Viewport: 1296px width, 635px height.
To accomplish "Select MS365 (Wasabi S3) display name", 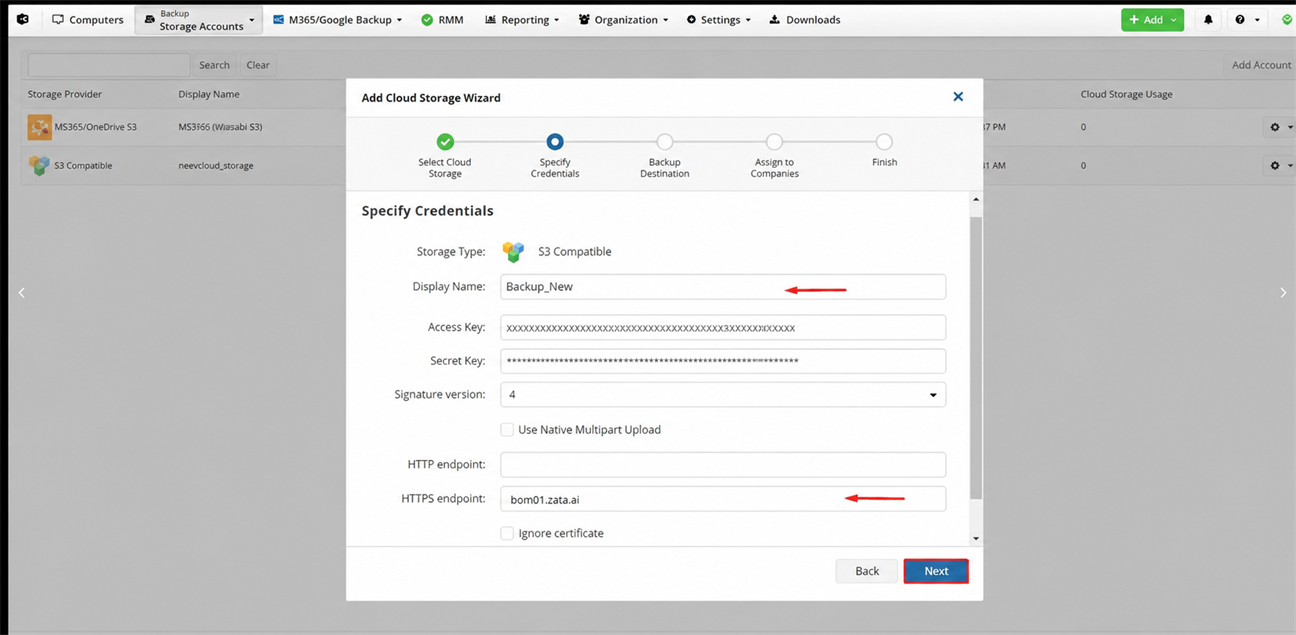I will pos(220,127).
